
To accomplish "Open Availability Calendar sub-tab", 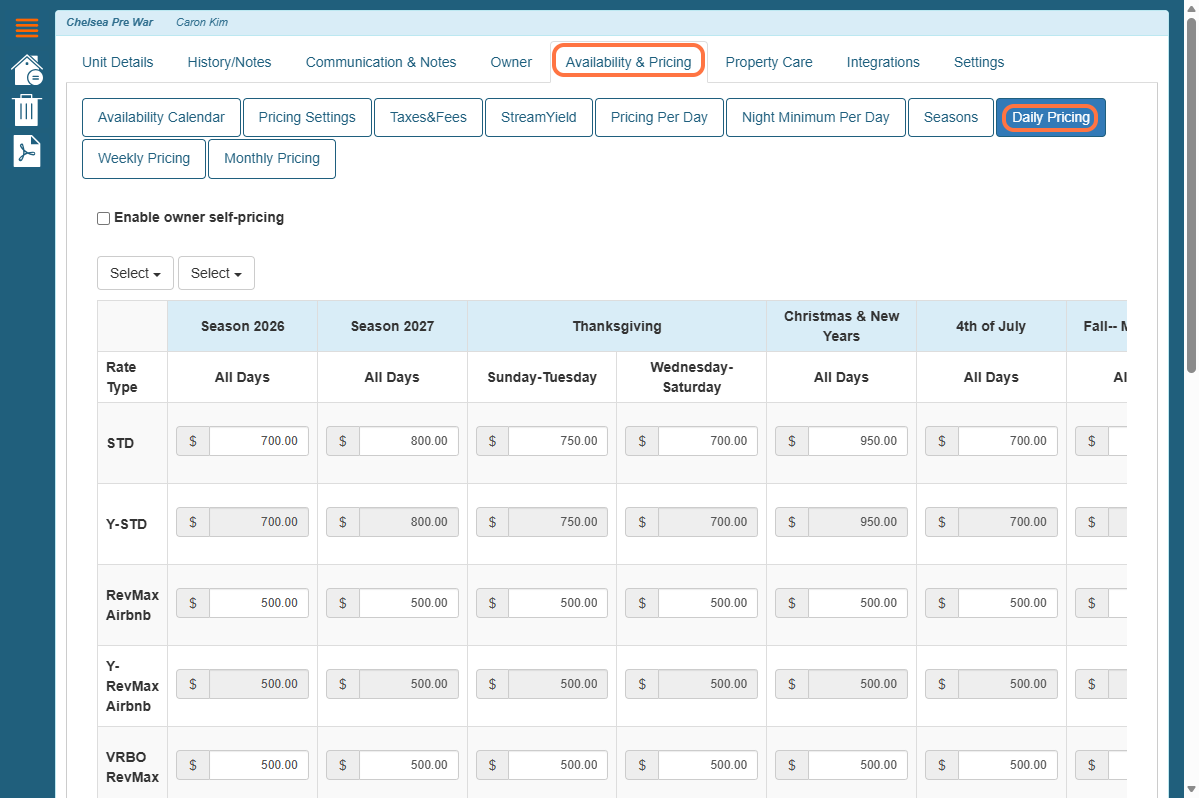I will click(161, 117).
